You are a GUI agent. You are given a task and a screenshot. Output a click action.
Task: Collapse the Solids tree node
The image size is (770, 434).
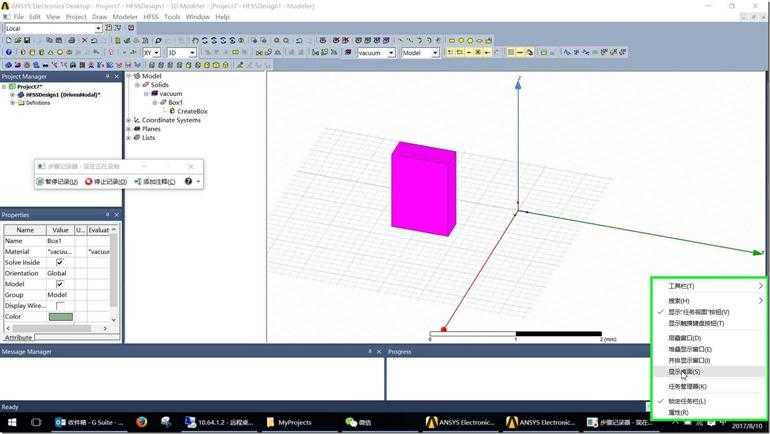[x=138, y=85]
